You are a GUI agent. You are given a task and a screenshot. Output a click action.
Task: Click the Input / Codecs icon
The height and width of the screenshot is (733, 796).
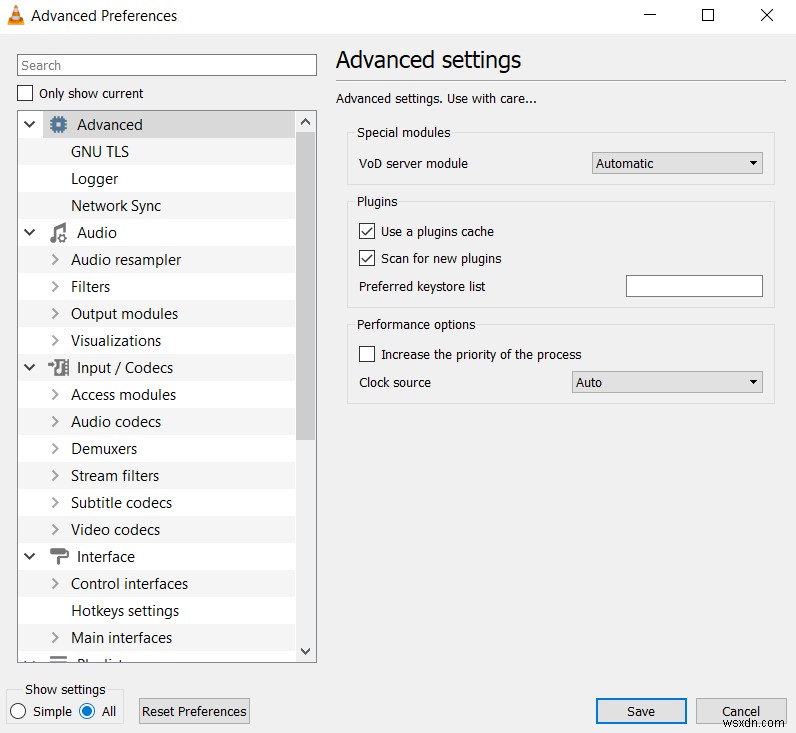(58, 368)
